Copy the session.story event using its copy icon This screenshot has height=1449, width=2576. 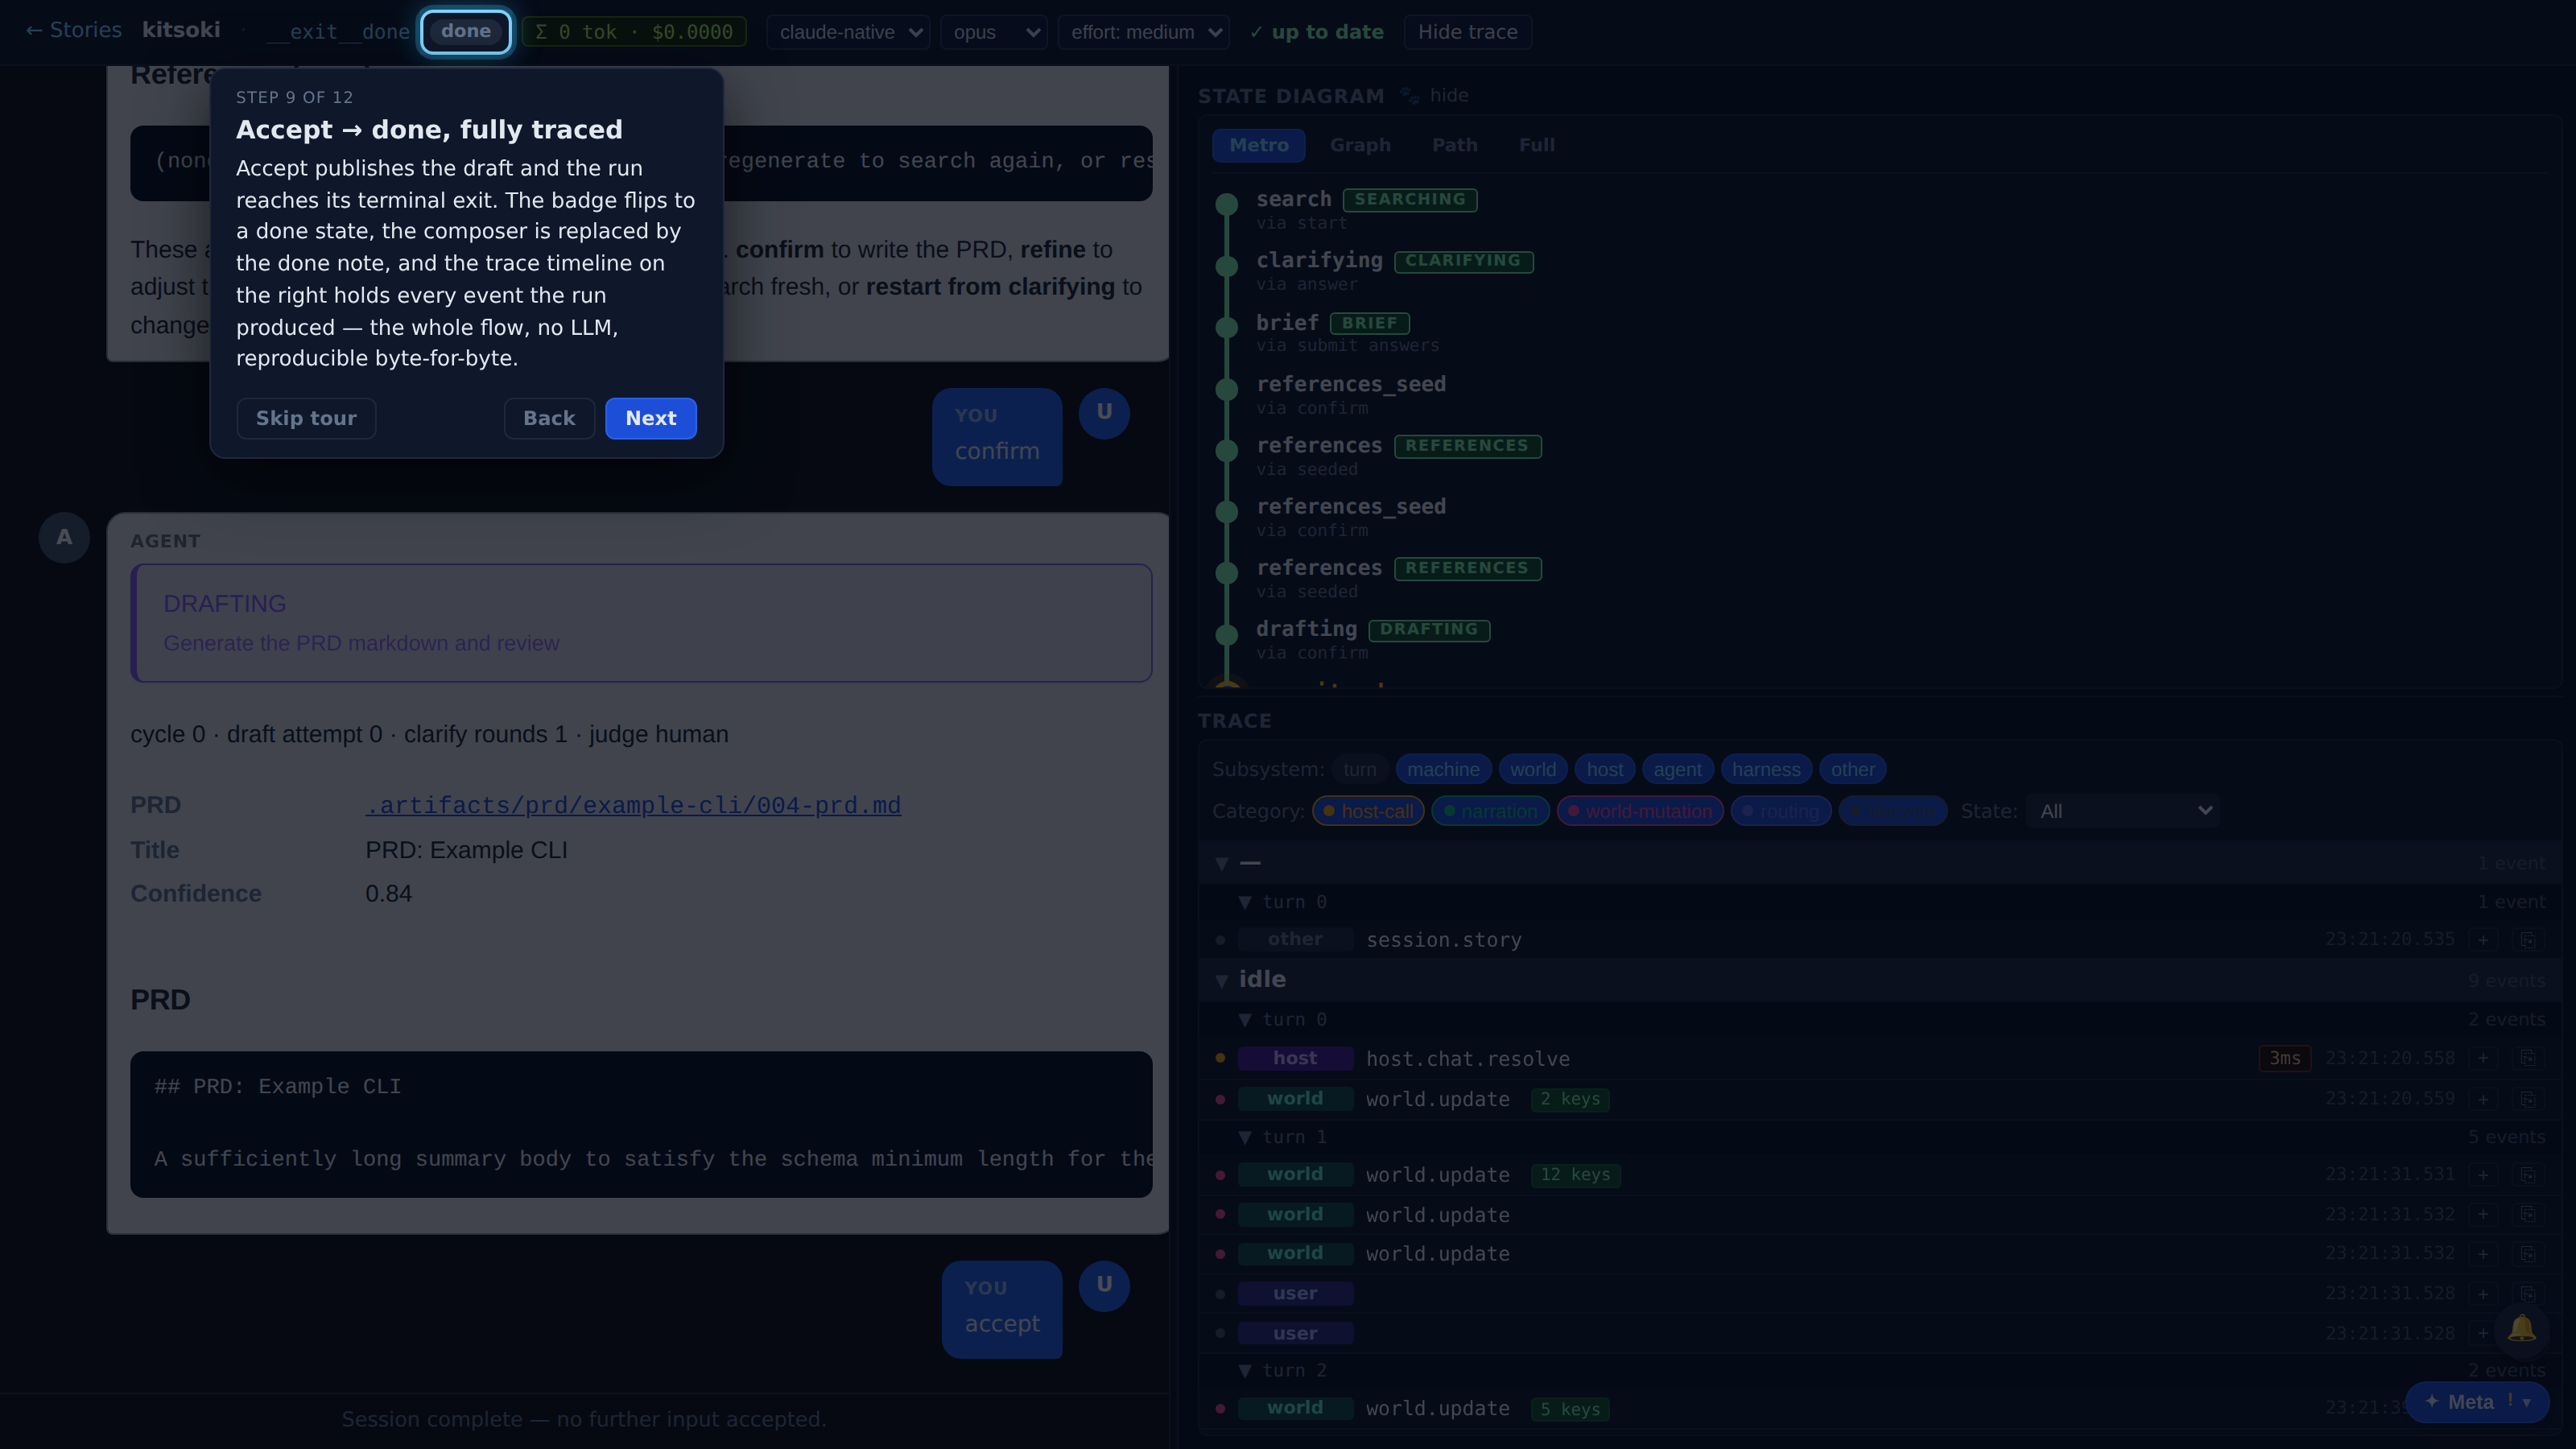pyautogui.click(x=2527, y=939)
